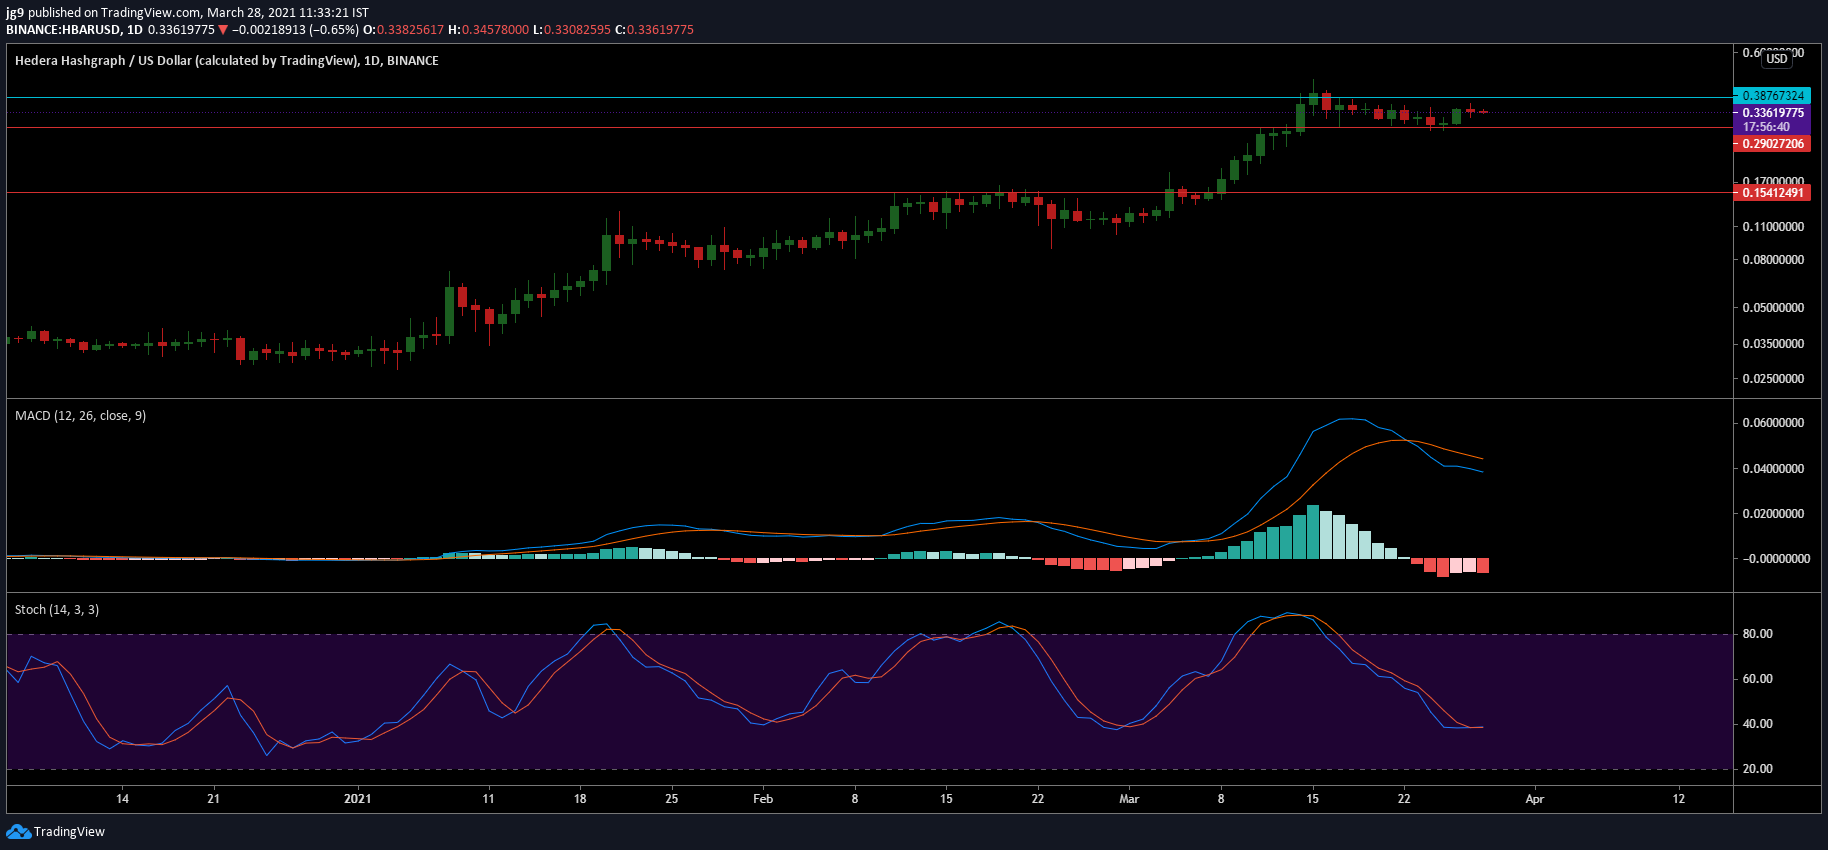The height and width of the screenshot is (850, 1828).
Task: Select the 0.38767324 cyan price label
Action: coord(1771,96)
